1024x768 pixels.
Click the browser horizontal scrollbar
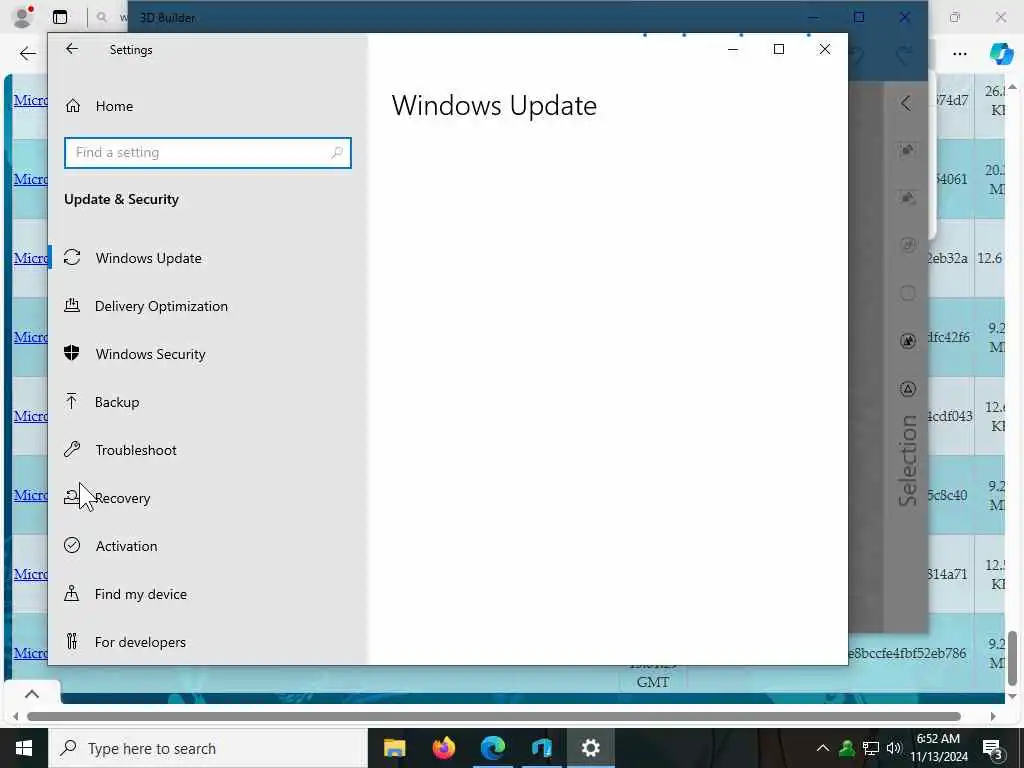pos(494,716)
